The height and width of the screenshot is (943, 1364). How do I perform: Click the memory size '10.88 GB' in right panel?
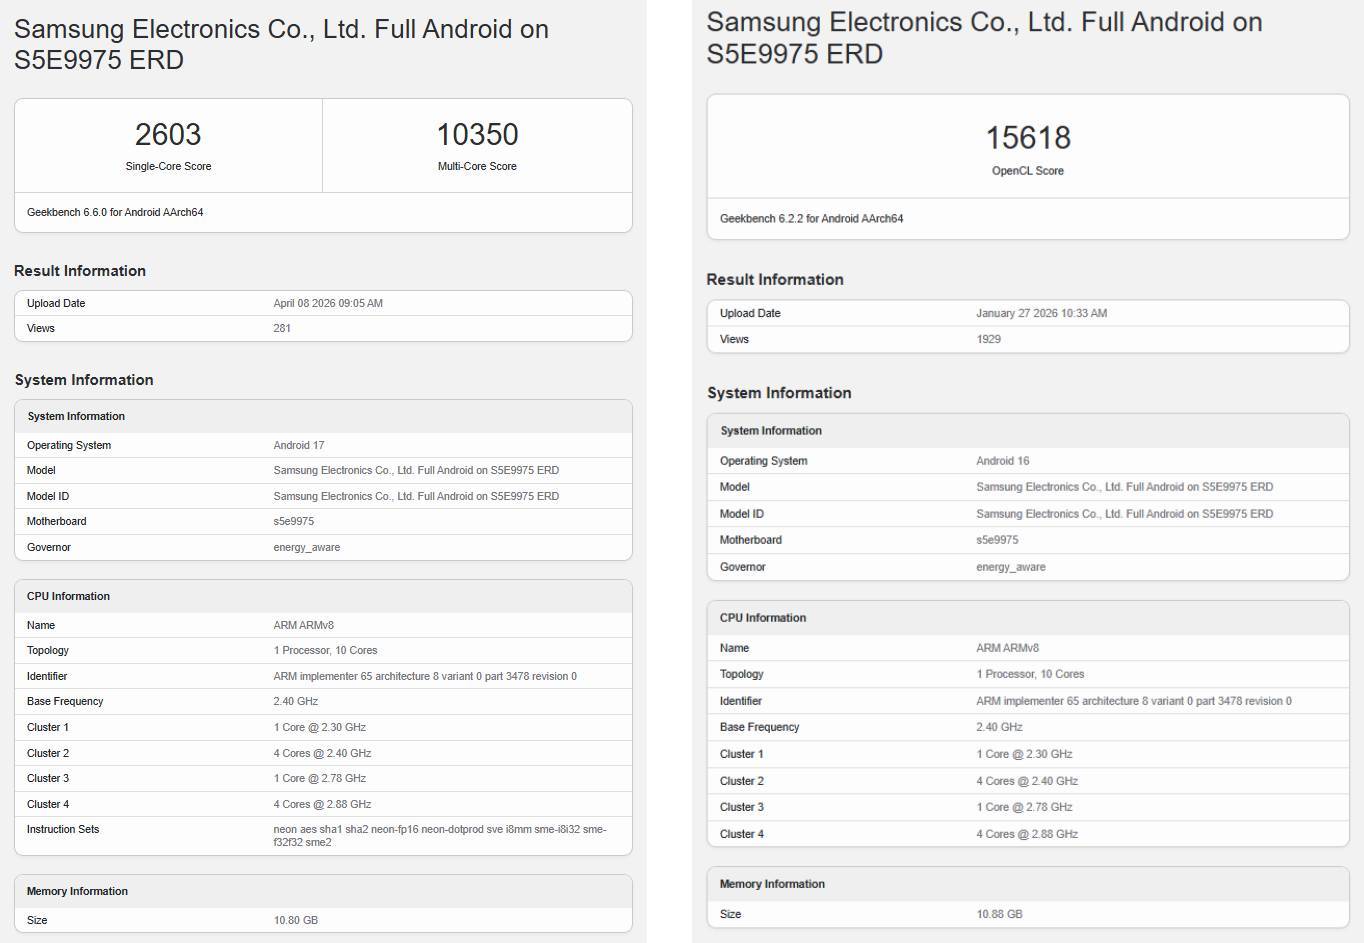(999, 914)
